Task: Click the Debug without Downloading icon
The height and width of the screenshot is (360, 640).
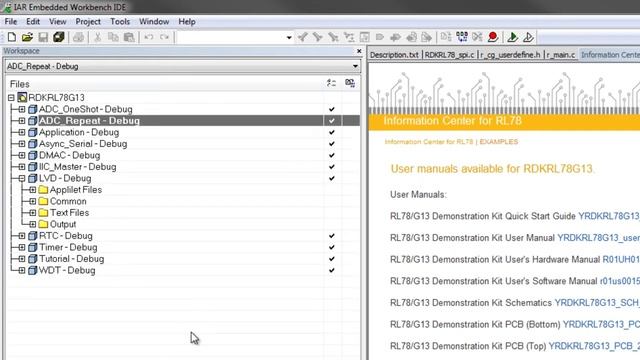Action: tap(528, 37)
